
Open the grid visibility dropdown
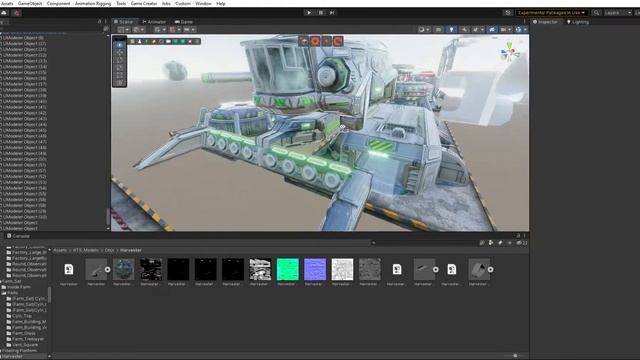pos(160,29)
